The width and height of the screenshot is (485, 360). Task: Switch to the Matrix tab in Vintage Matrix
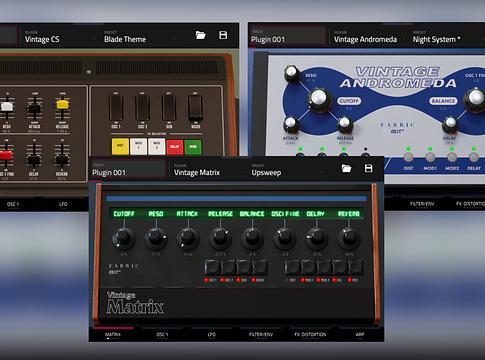tap(113, 334)
